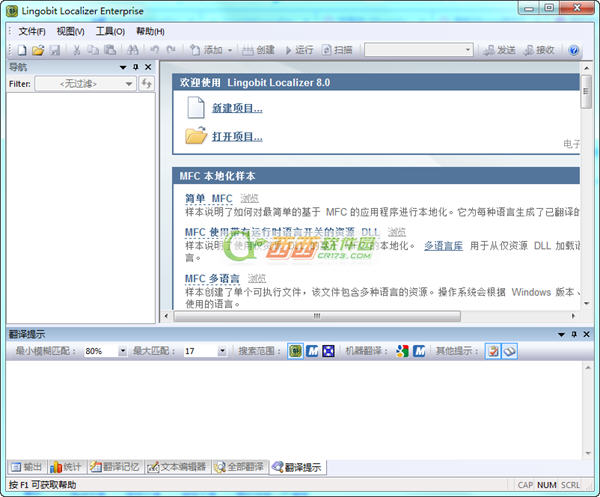Click the horizontal scrollbar right arrow
Viewport: 600px width, 497px height.
(x=573, y=316)
